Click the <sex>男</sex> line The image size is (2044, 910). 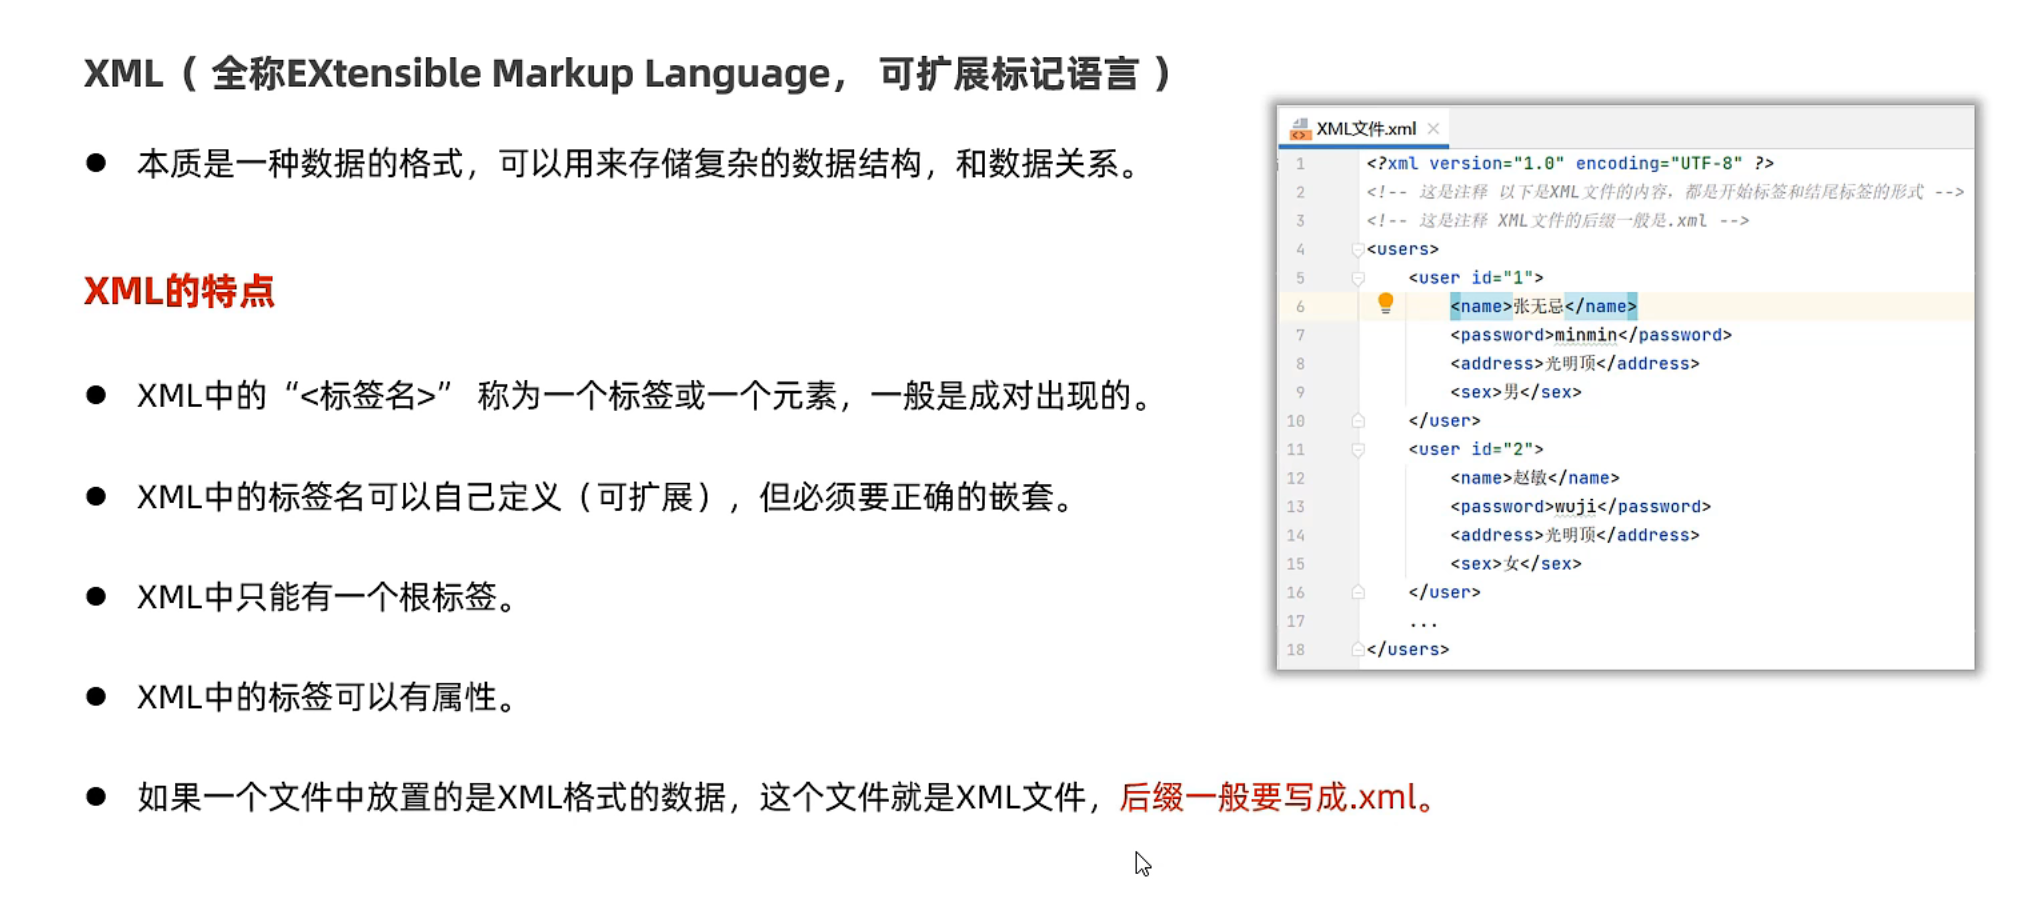(1516, 392)
